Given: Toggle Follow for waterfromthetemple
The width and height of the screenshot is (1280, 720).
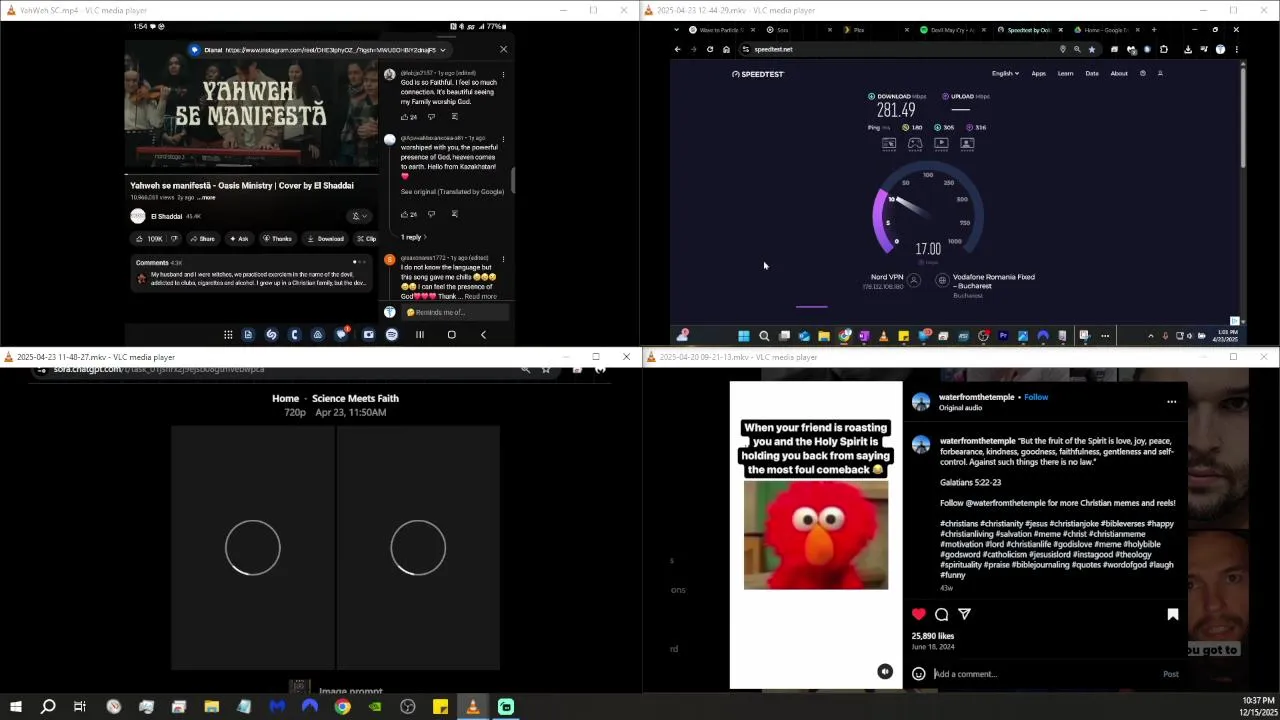Looking at the screenshot, I should [1036, 397].
